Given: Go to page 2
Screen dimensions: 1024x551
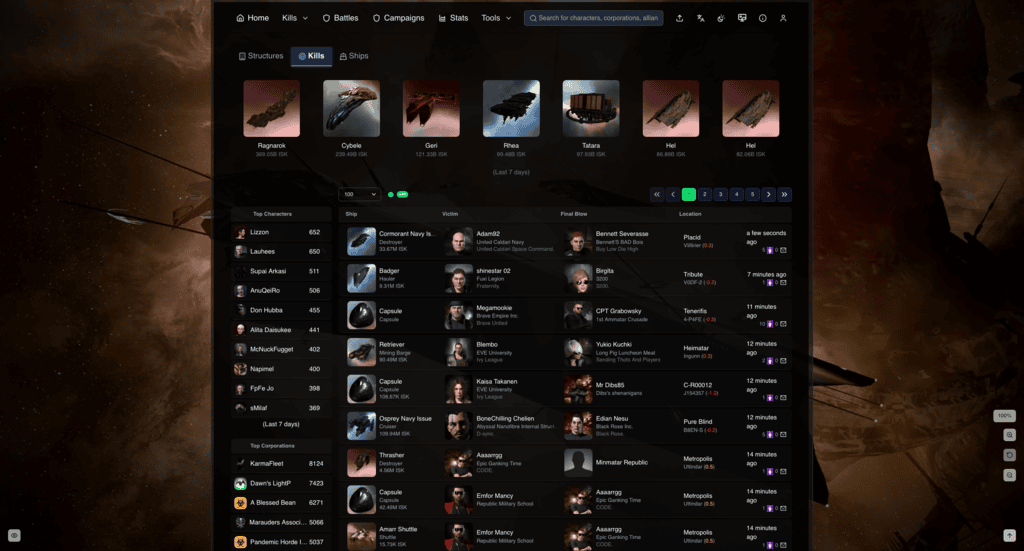Looking at the screenshot, I should click(705, 195).
